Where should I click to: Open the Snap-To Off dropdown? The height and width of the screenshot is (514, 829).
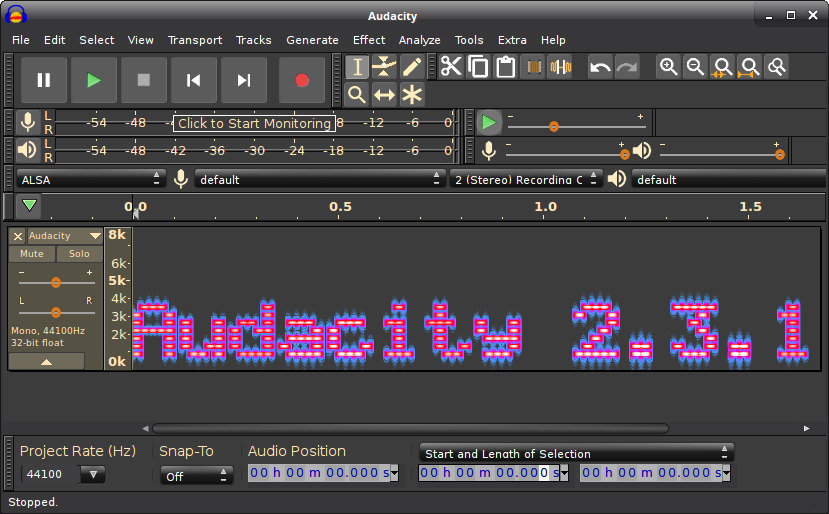coord(197,476)
